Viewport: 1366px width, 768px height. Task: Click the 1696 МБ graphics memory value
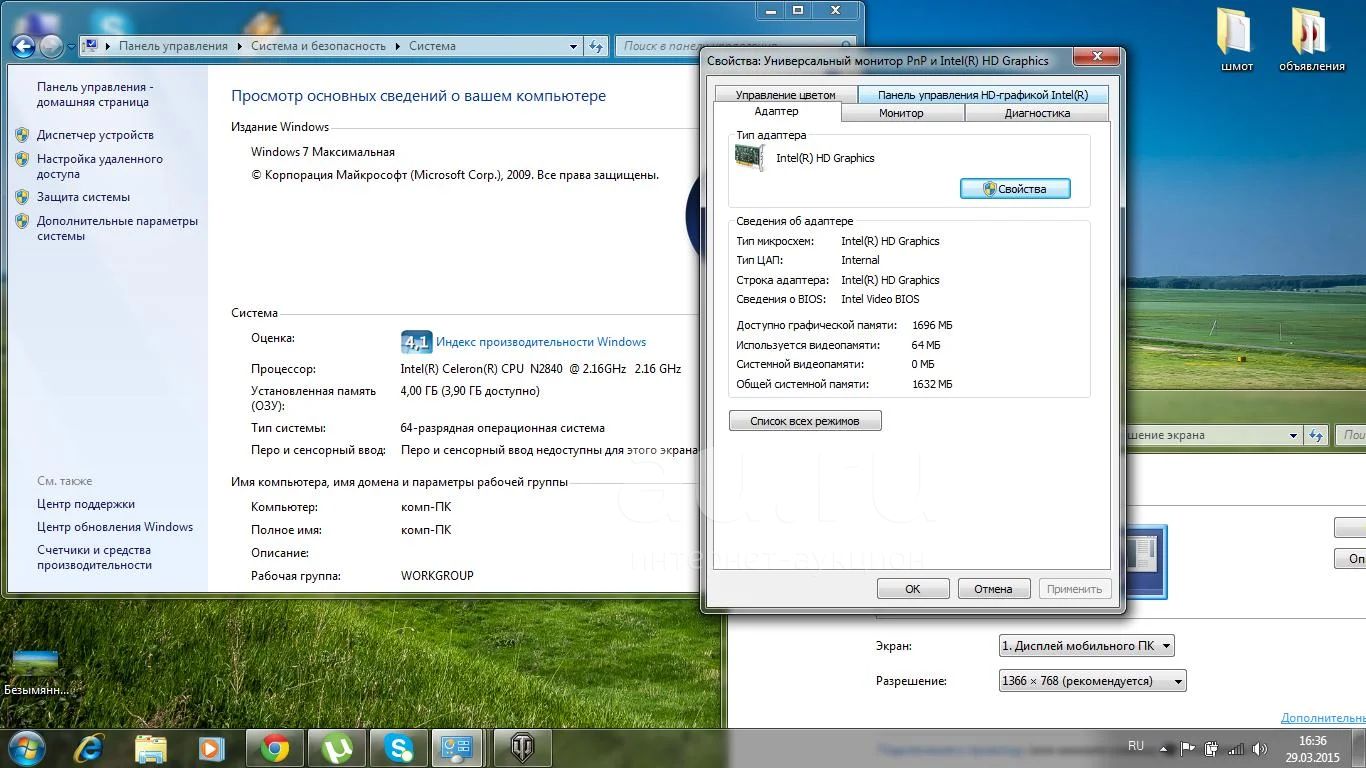tap(932, 326)
